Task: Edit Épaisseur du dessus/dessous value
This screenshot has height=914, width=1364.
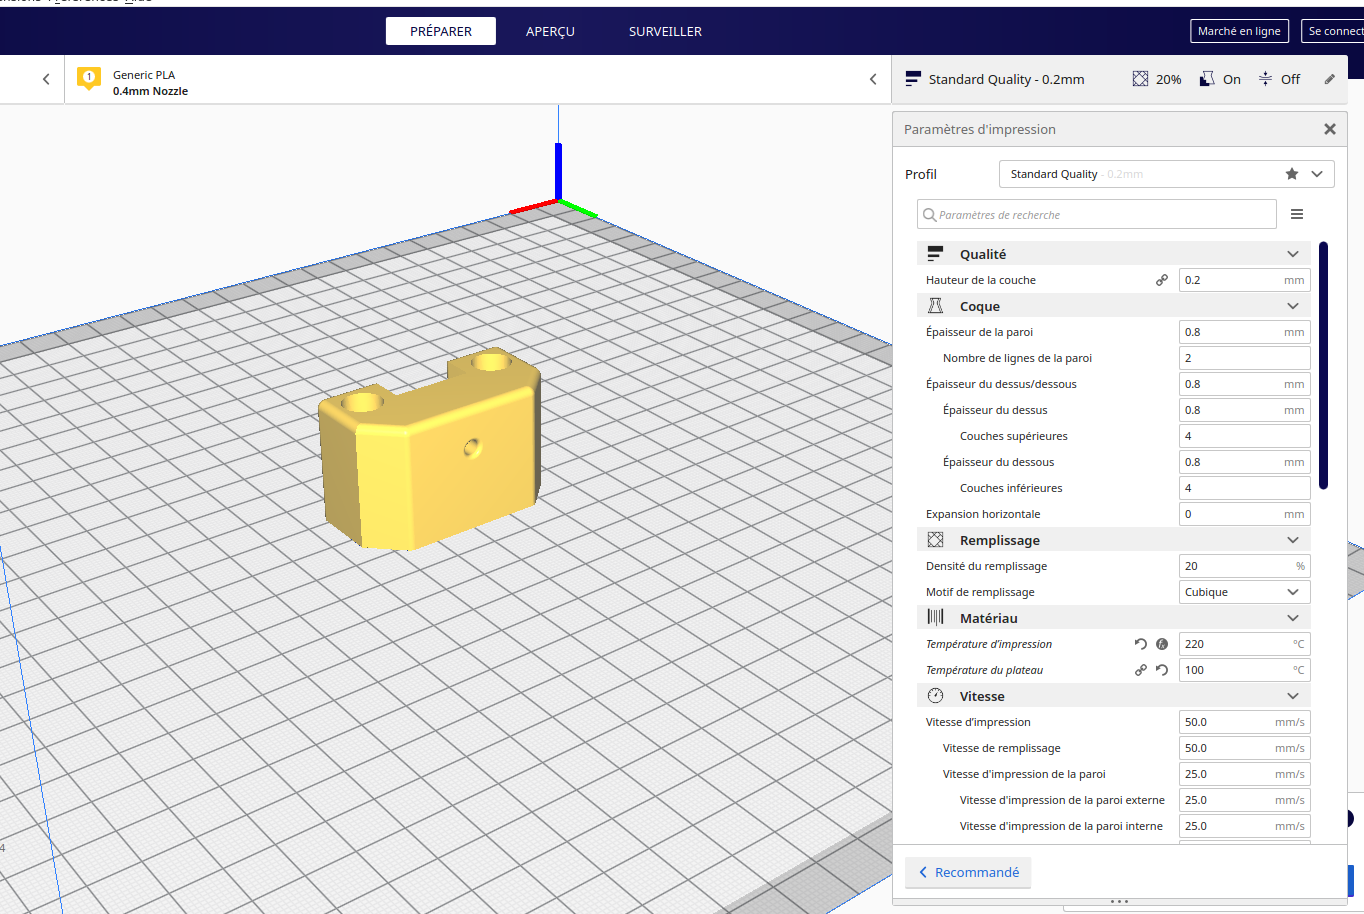Action: click(1244, 384)
